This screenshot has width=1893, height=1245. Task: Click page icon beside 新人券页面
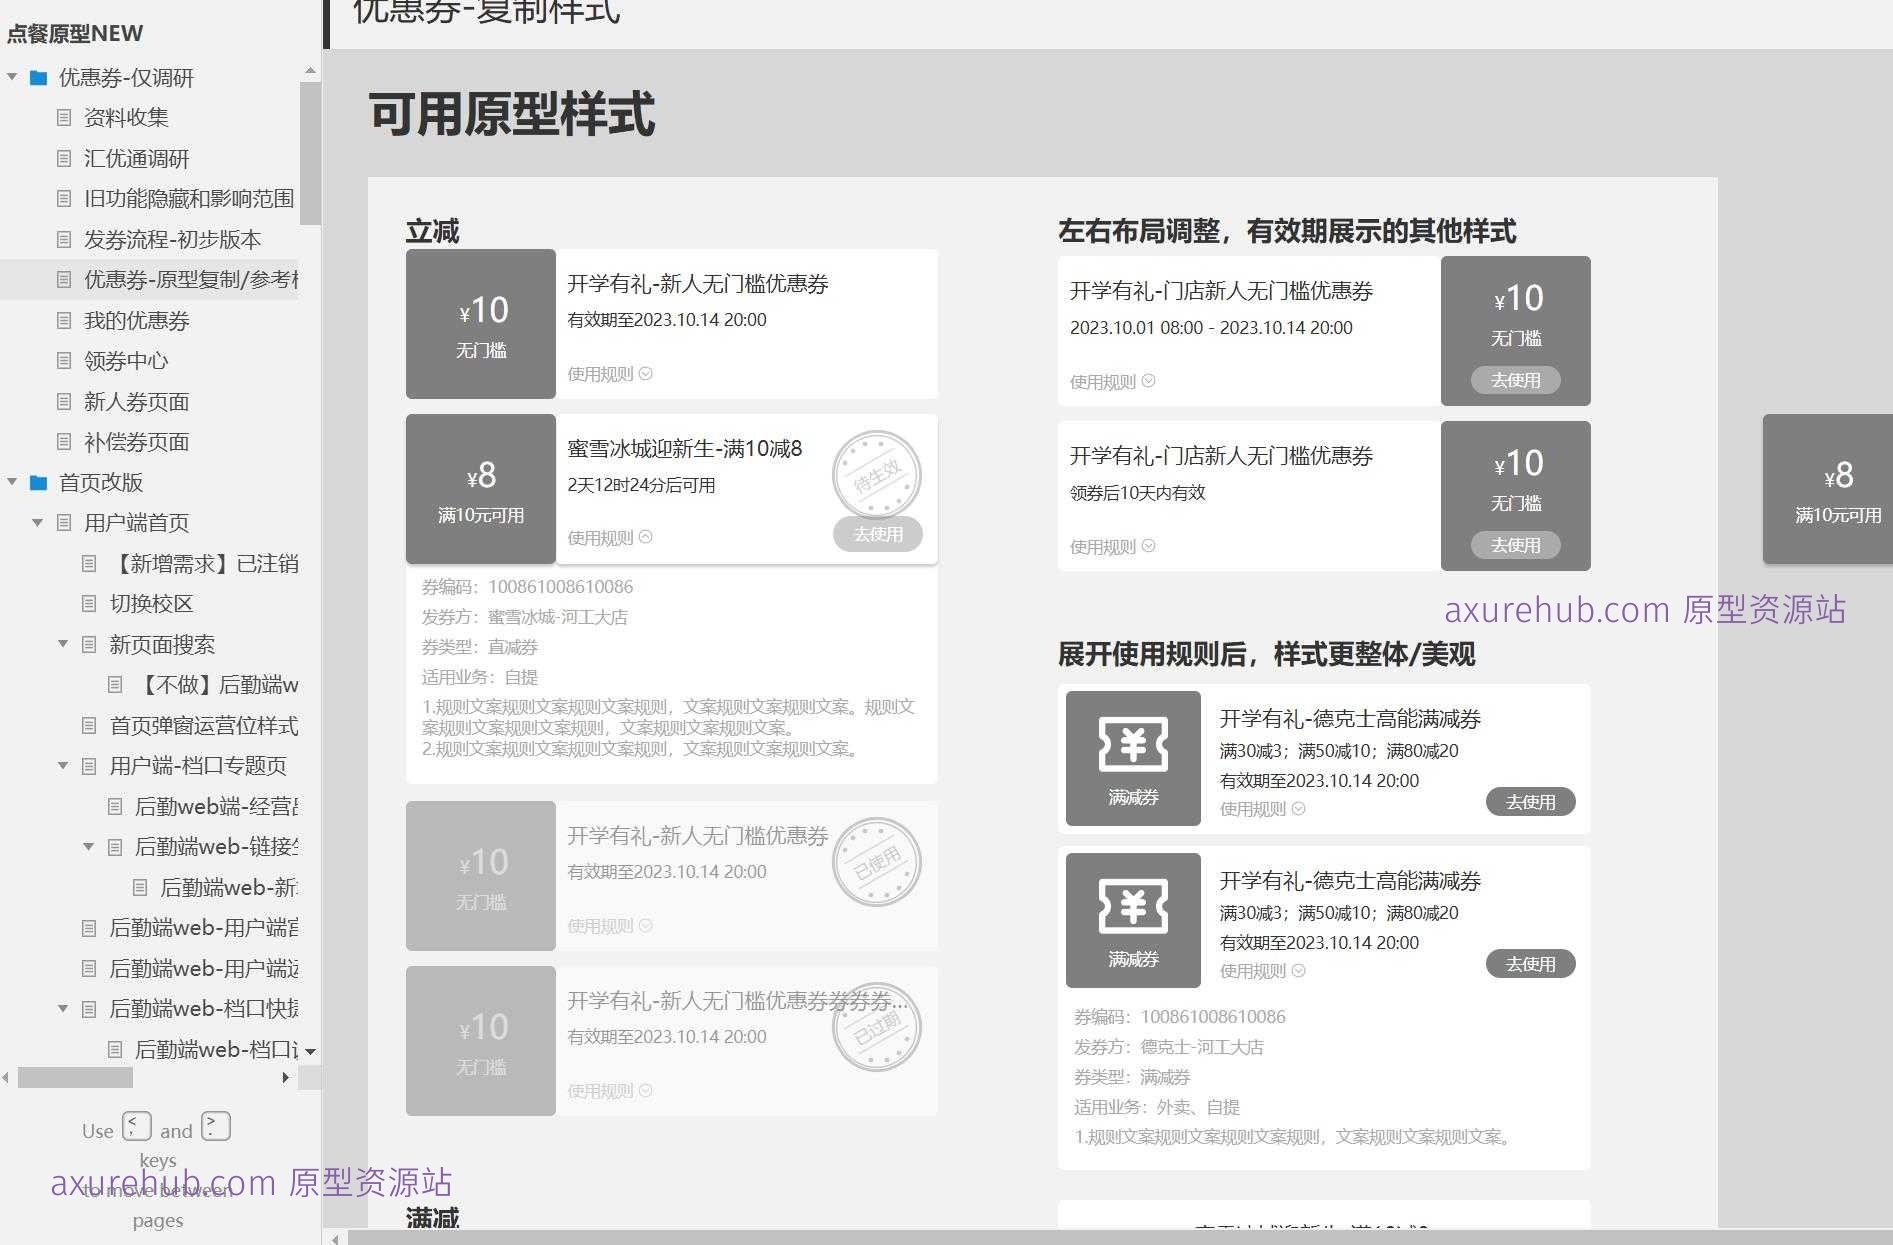[64, 401]
